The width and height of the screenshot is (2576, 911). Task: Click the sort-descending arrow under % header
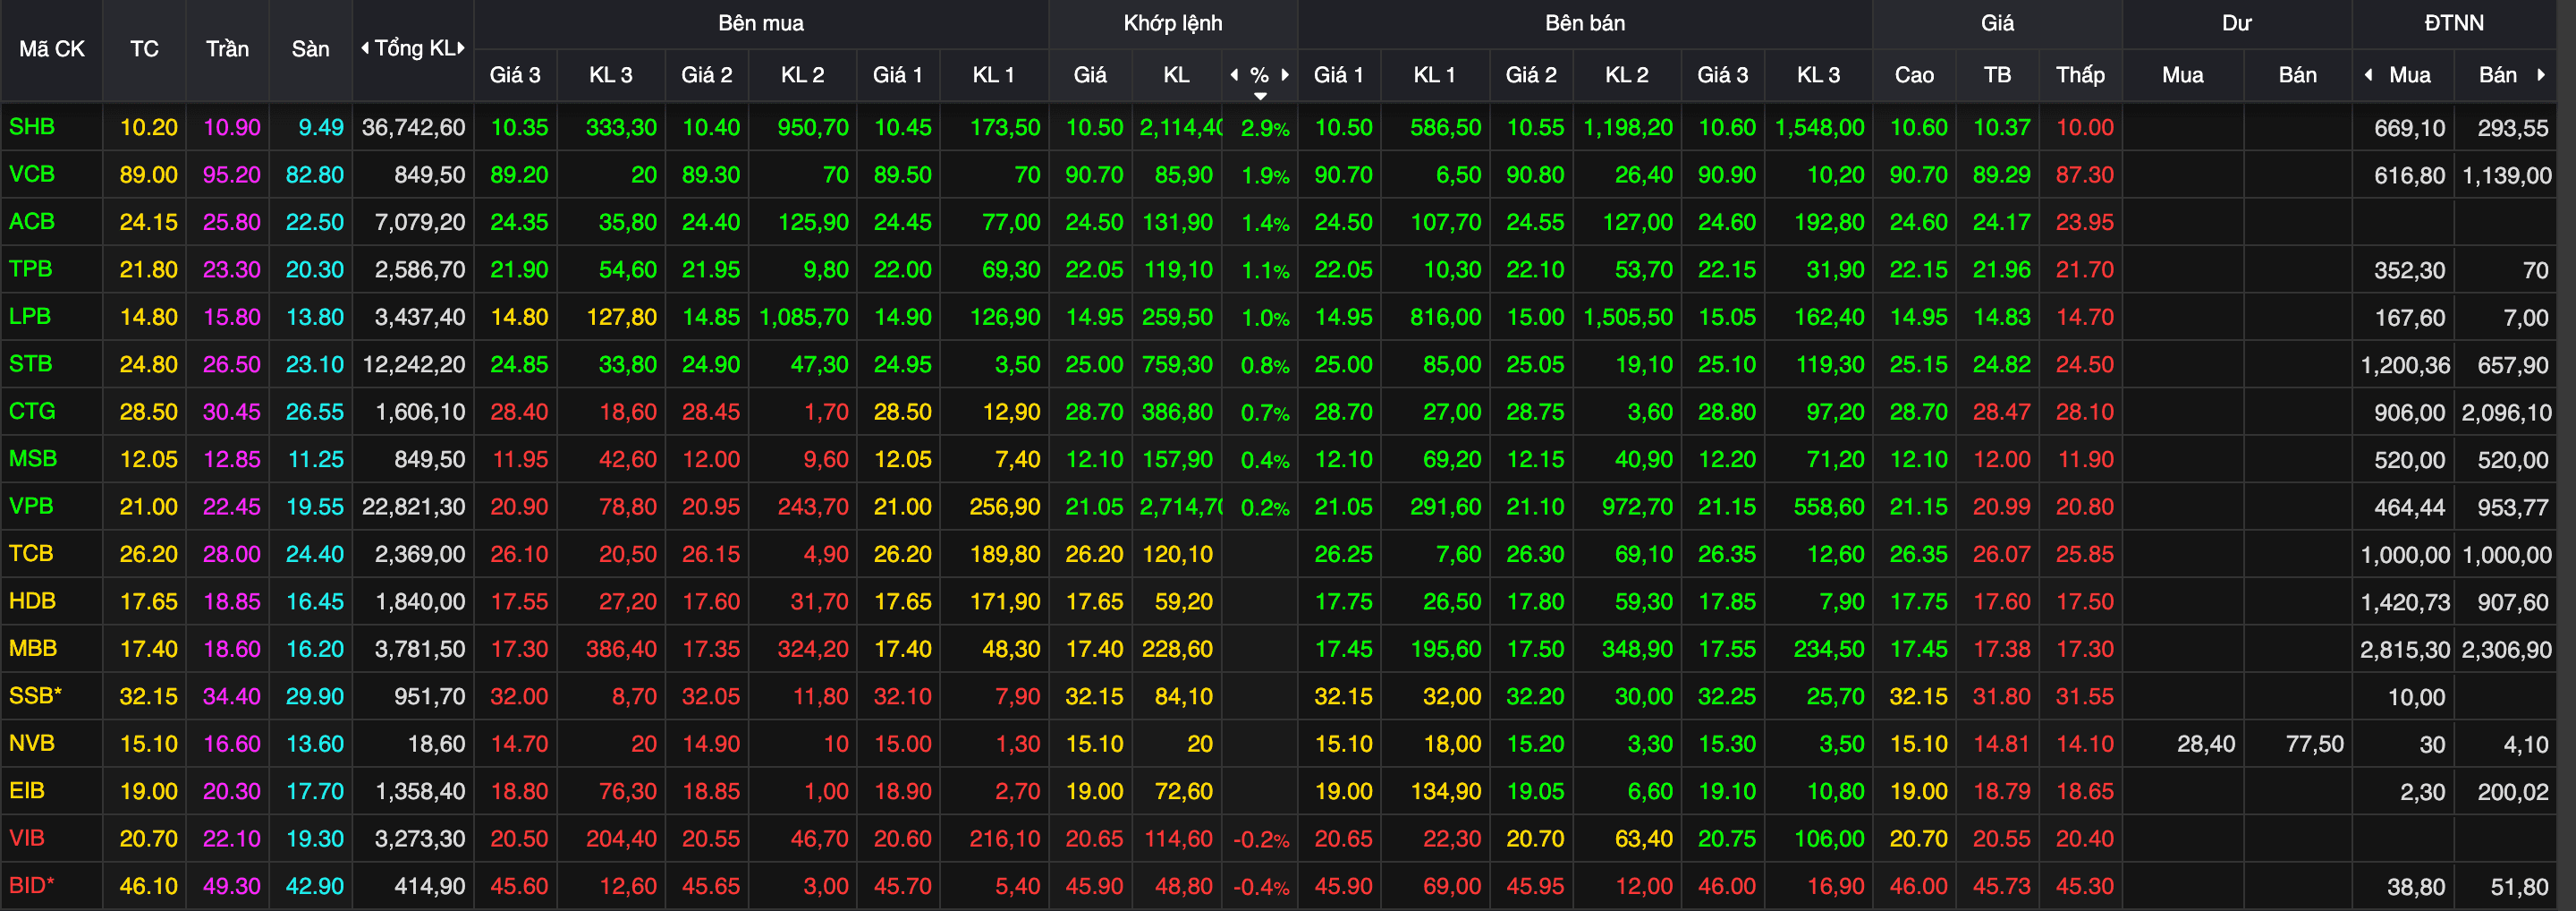1260,96
